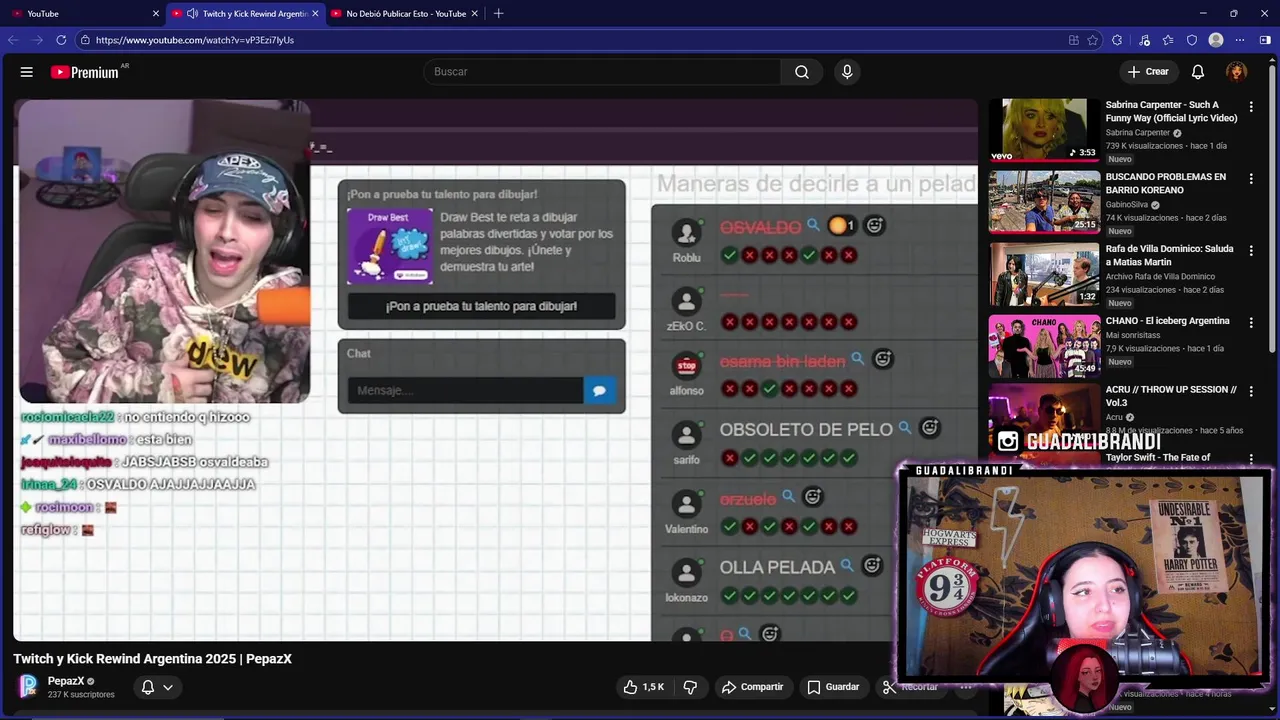Open PepazX channel avatar

pos(28,686)
